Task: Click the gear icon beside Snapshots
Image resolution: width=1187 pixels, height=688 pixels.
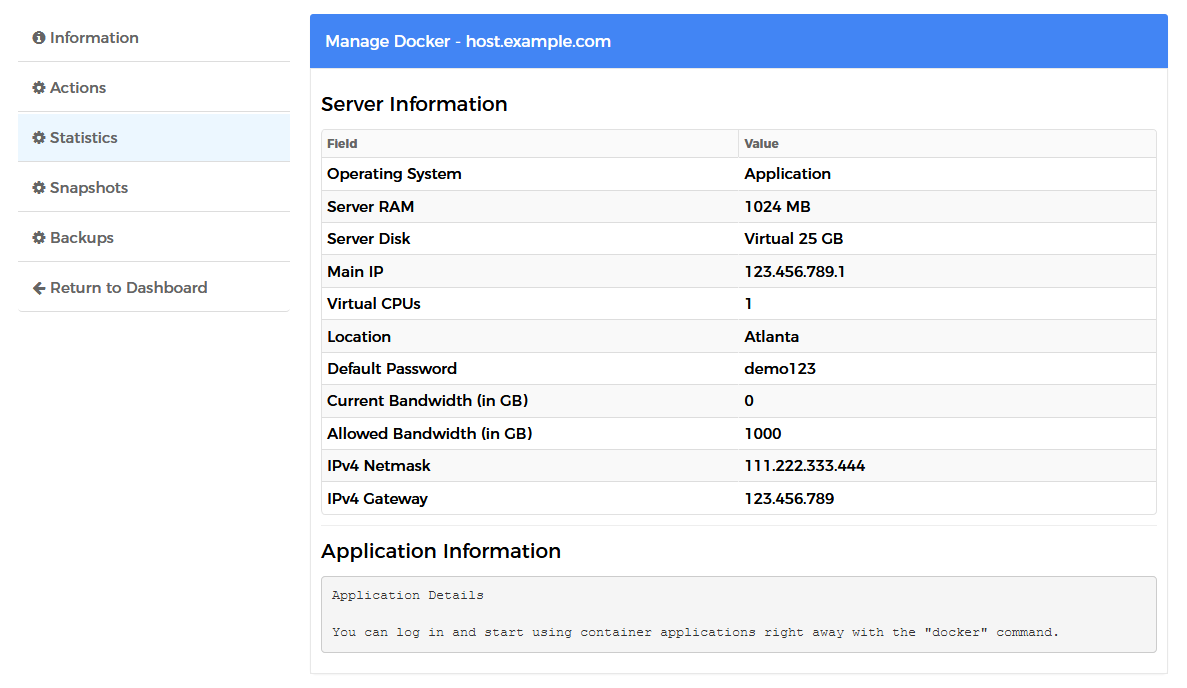Action: point(39,188)
